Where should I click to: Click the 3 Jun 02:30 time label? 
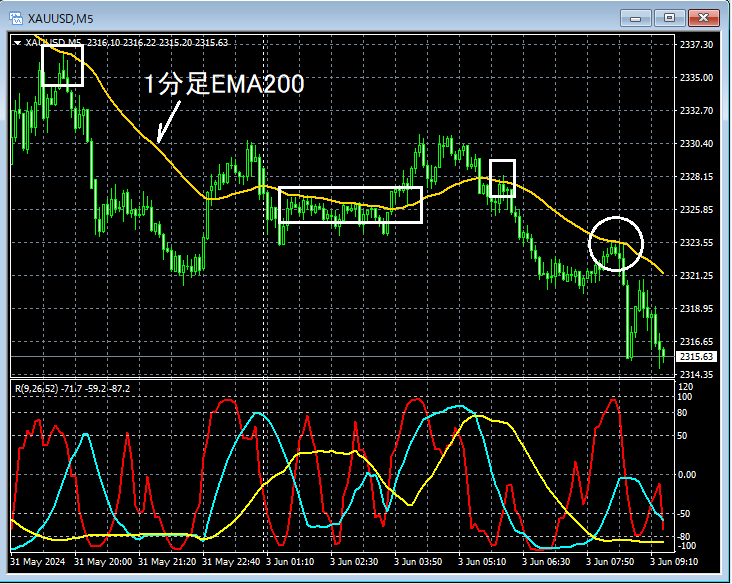click(x=354, y=562)
